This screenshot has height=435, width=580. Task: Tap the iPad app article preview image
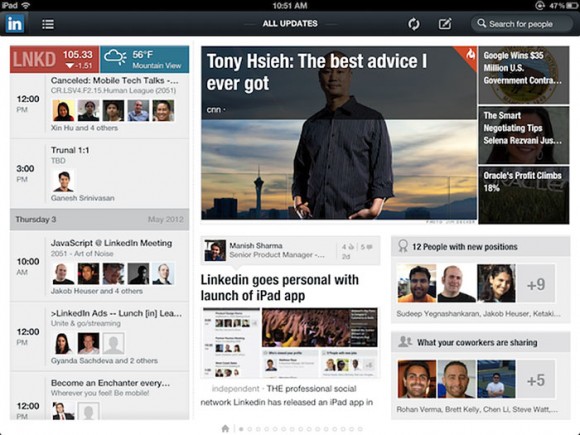[290, 343]
